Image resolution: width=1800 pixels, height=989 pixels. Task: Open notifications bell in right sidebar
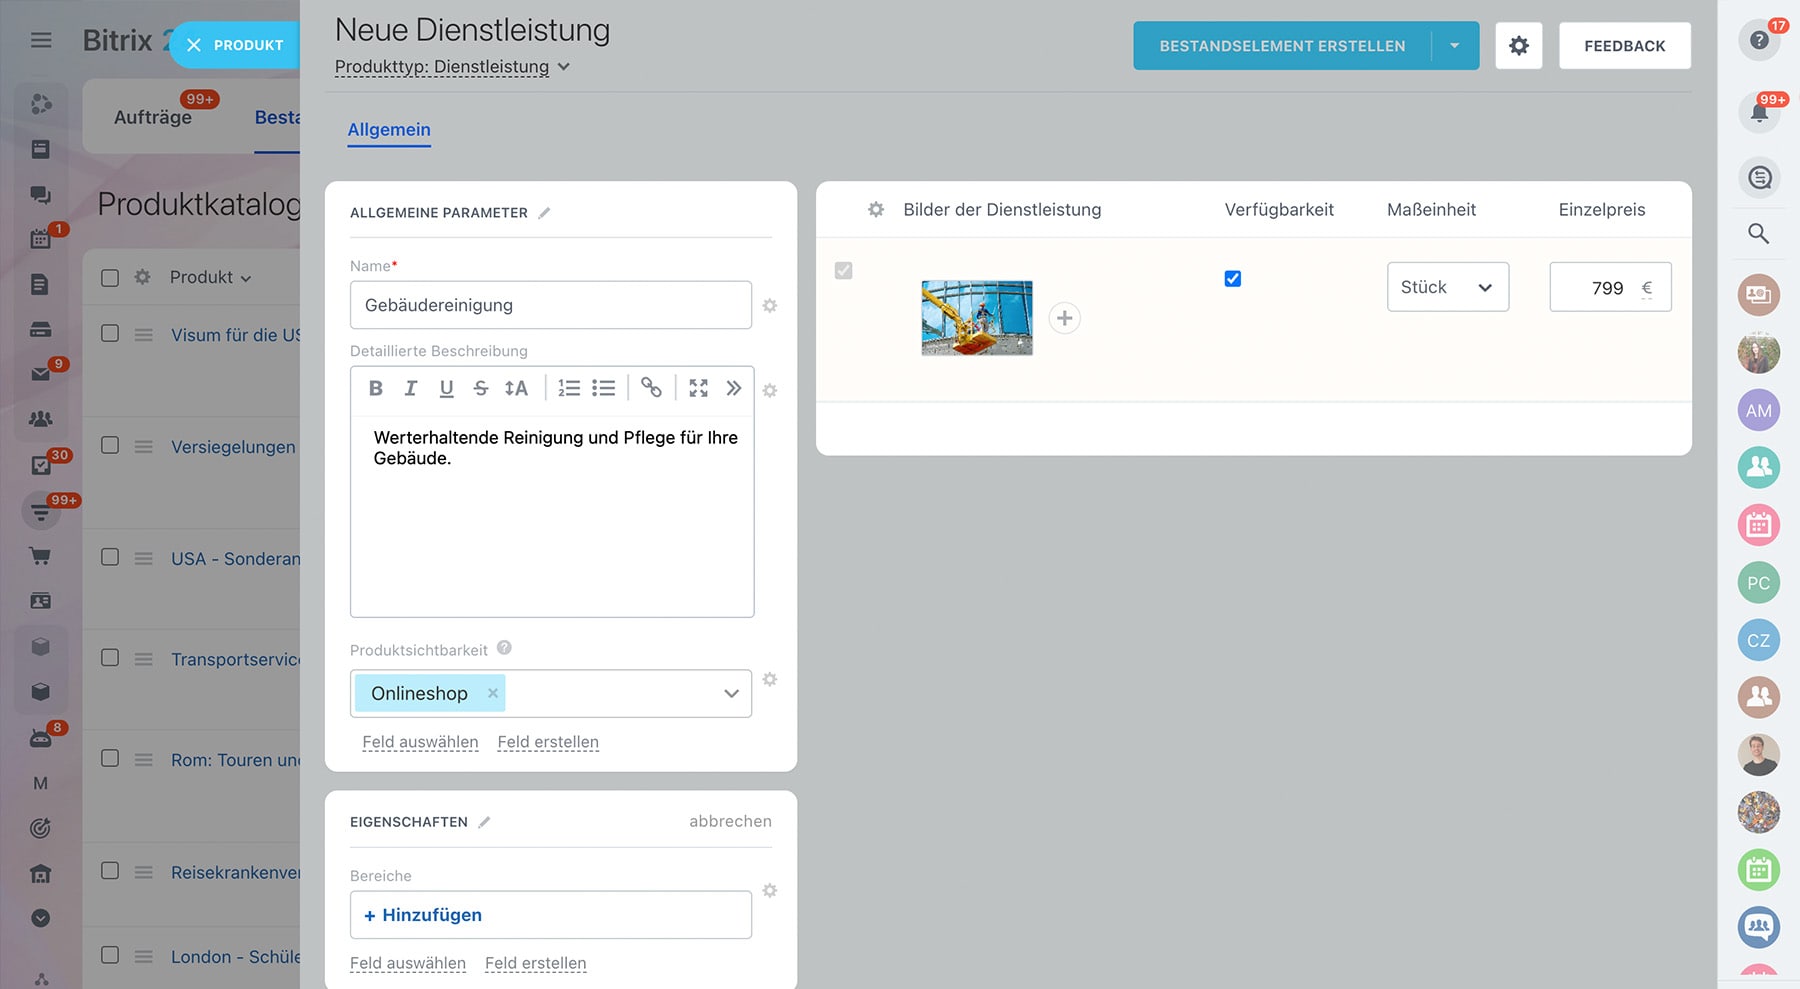(x=1759, y=113)
